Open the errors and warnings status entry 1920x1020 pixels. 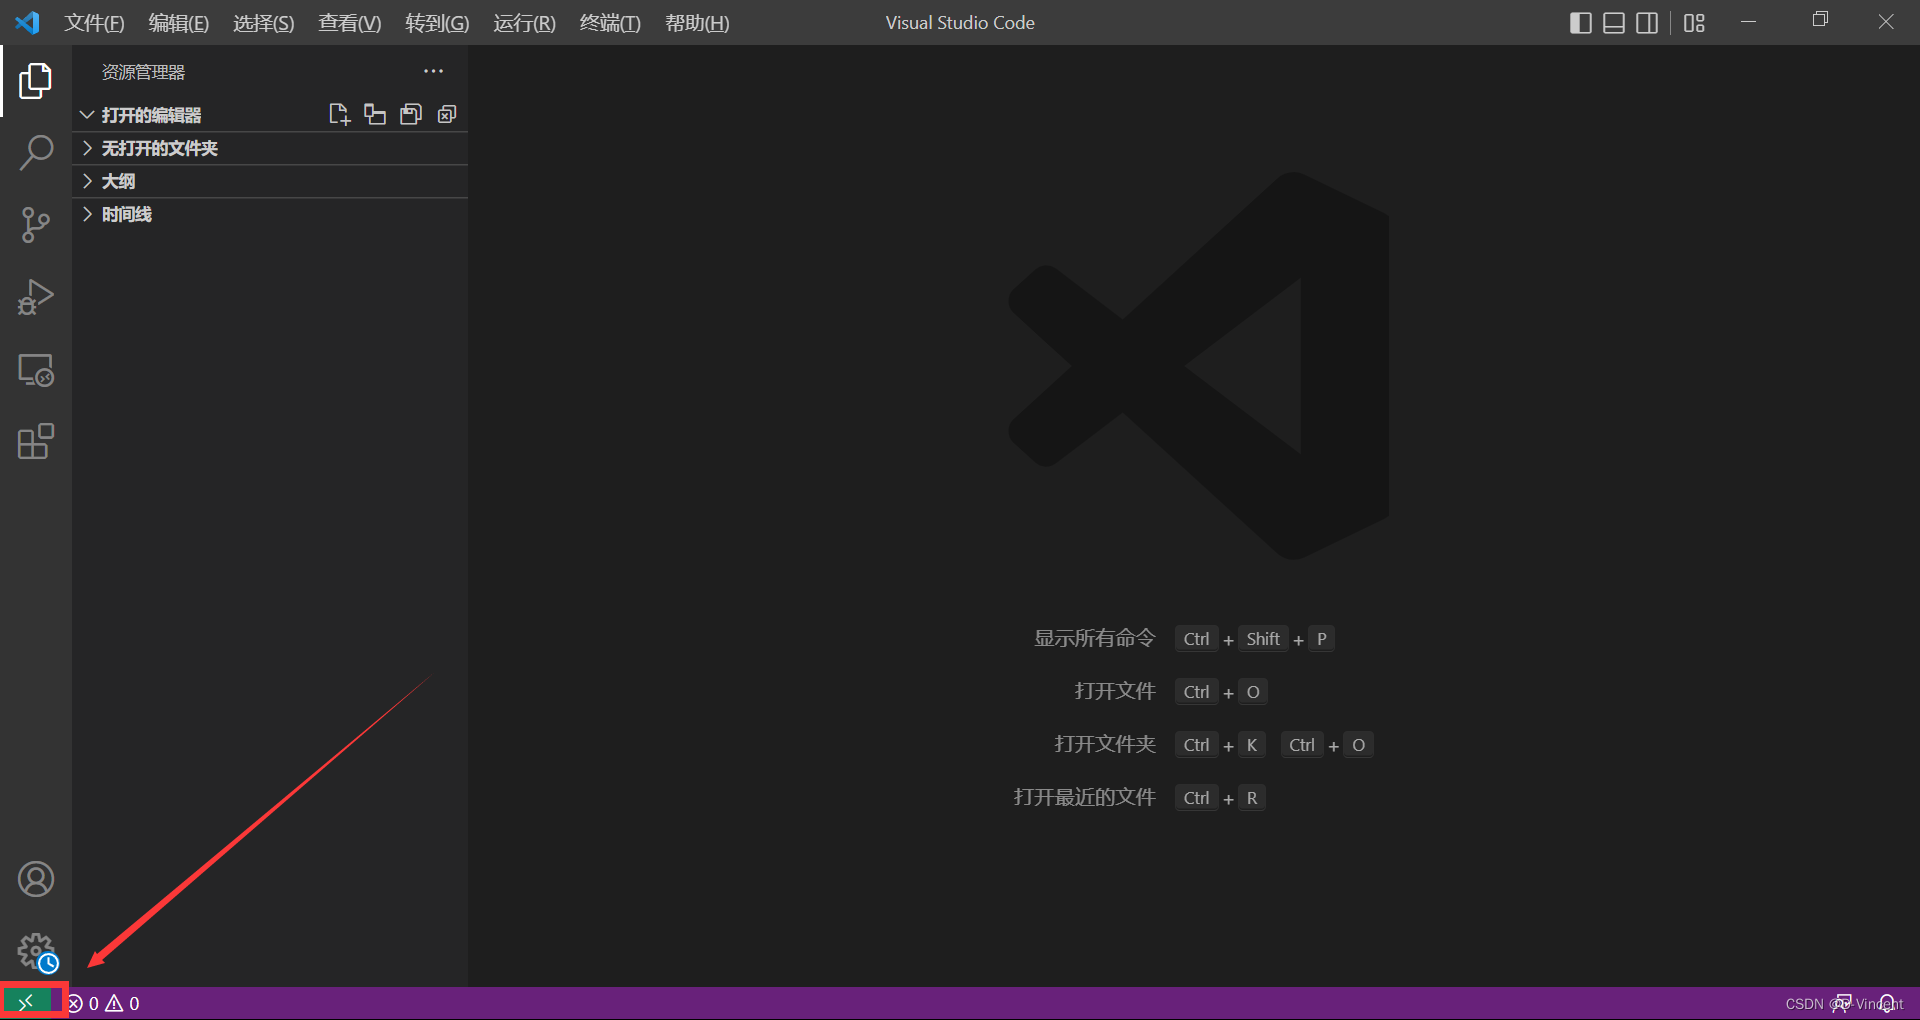click(104, 1003)
